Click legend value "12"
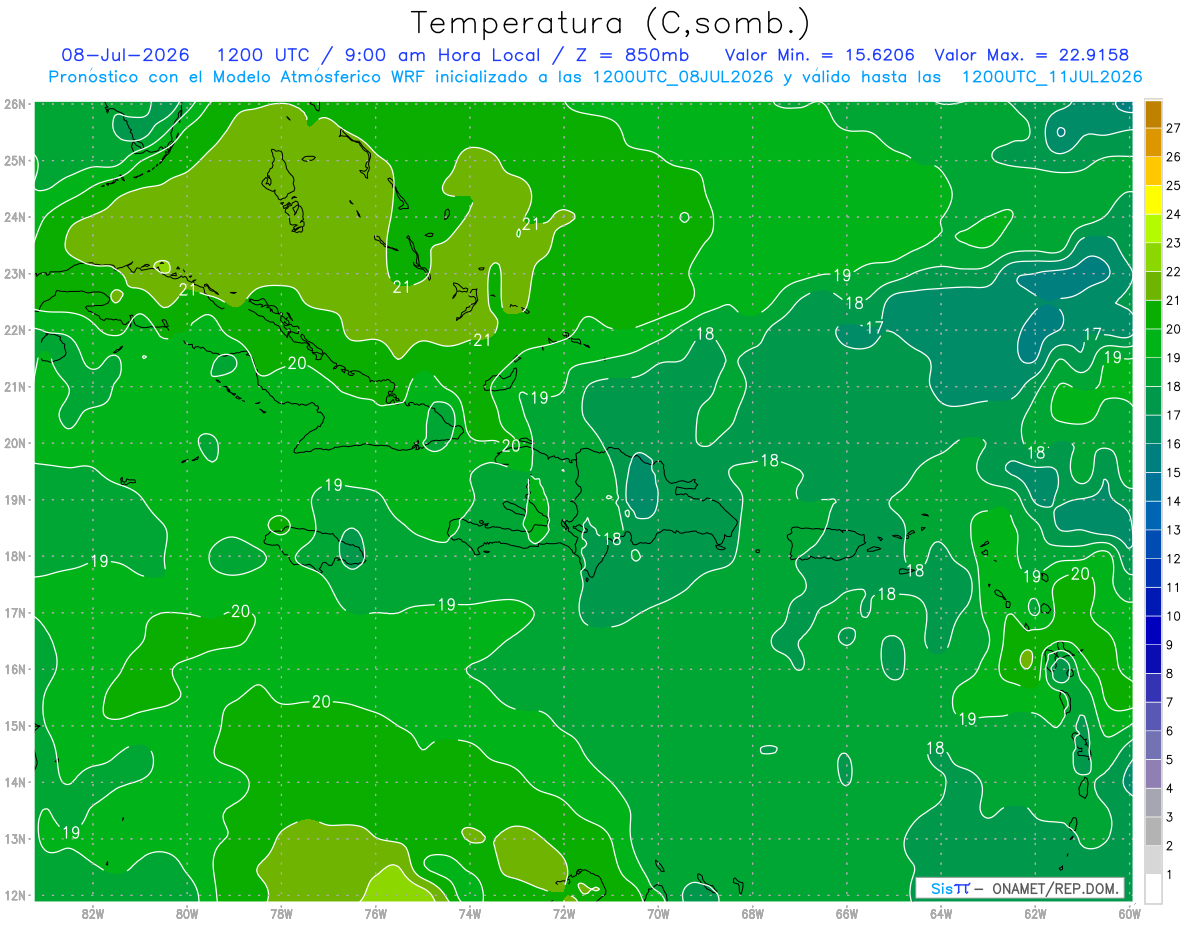This screenshot has width=1200, height=927. tap(1174, 558)
